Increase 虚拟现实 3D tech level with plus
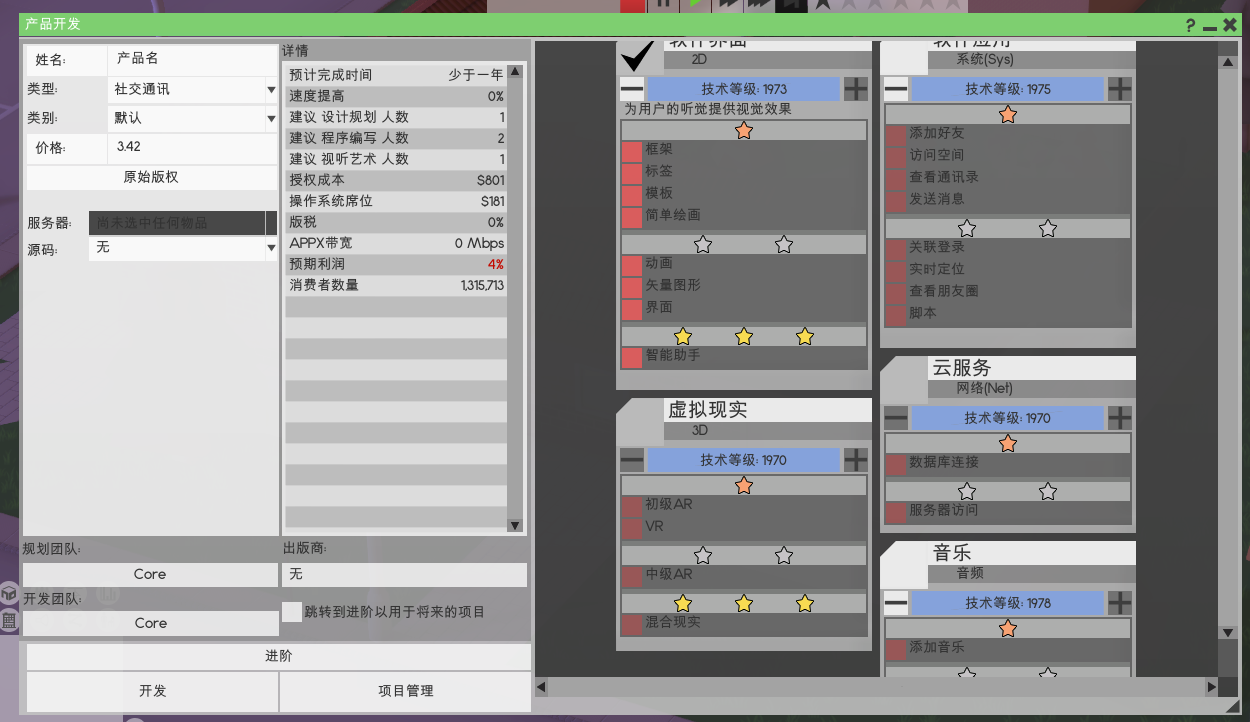 tap(855, 460)
